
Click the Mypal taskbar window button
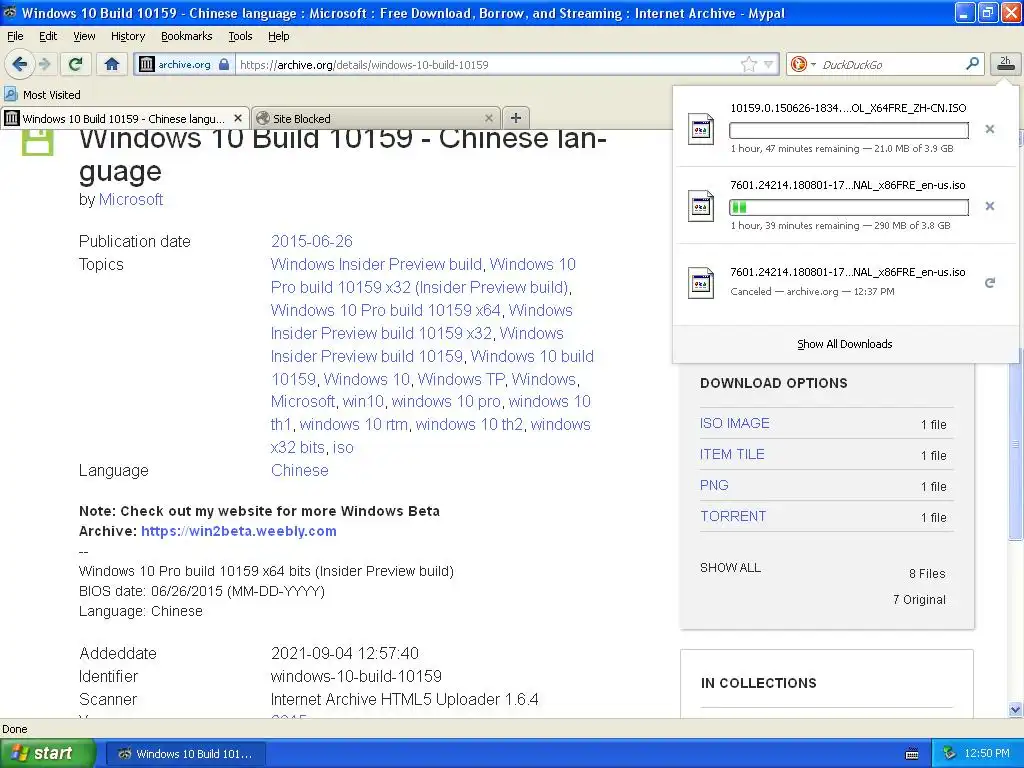185,754
